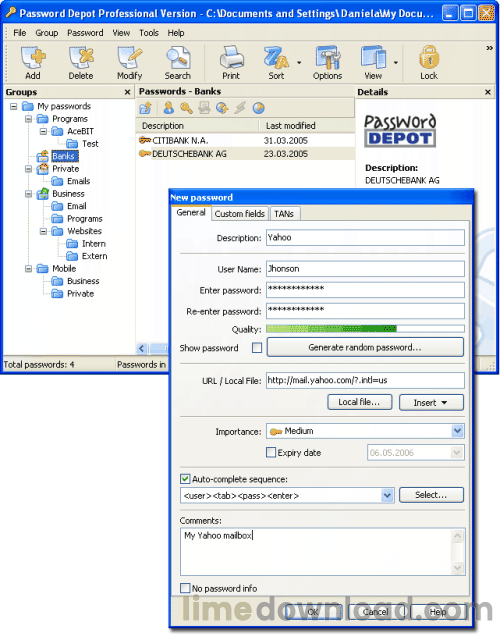This screenshot has width=500, height=640.
Task: Collapse the Websites tree node
Action: click(x=43, y=231)
